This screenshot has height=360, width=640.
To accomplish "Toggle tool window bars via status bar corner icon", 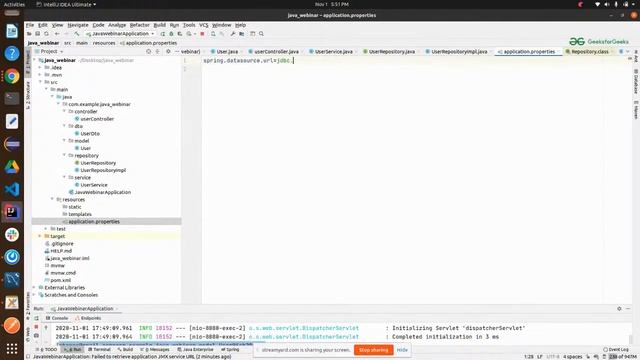I will point(28,357).
